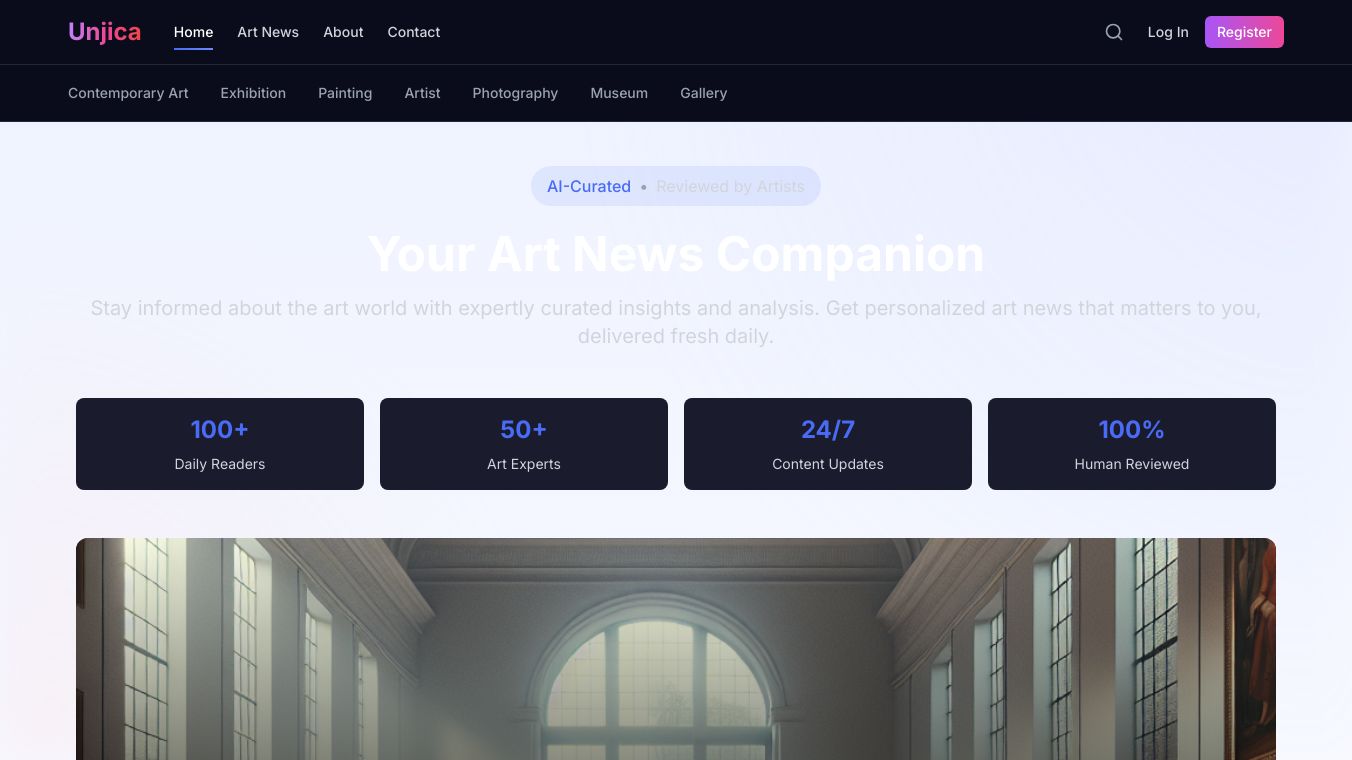Image resolution: width=1352 pixels, height=760 pixels.
Task: Browse the Contemporary Art category
Action: coord(128,93)
